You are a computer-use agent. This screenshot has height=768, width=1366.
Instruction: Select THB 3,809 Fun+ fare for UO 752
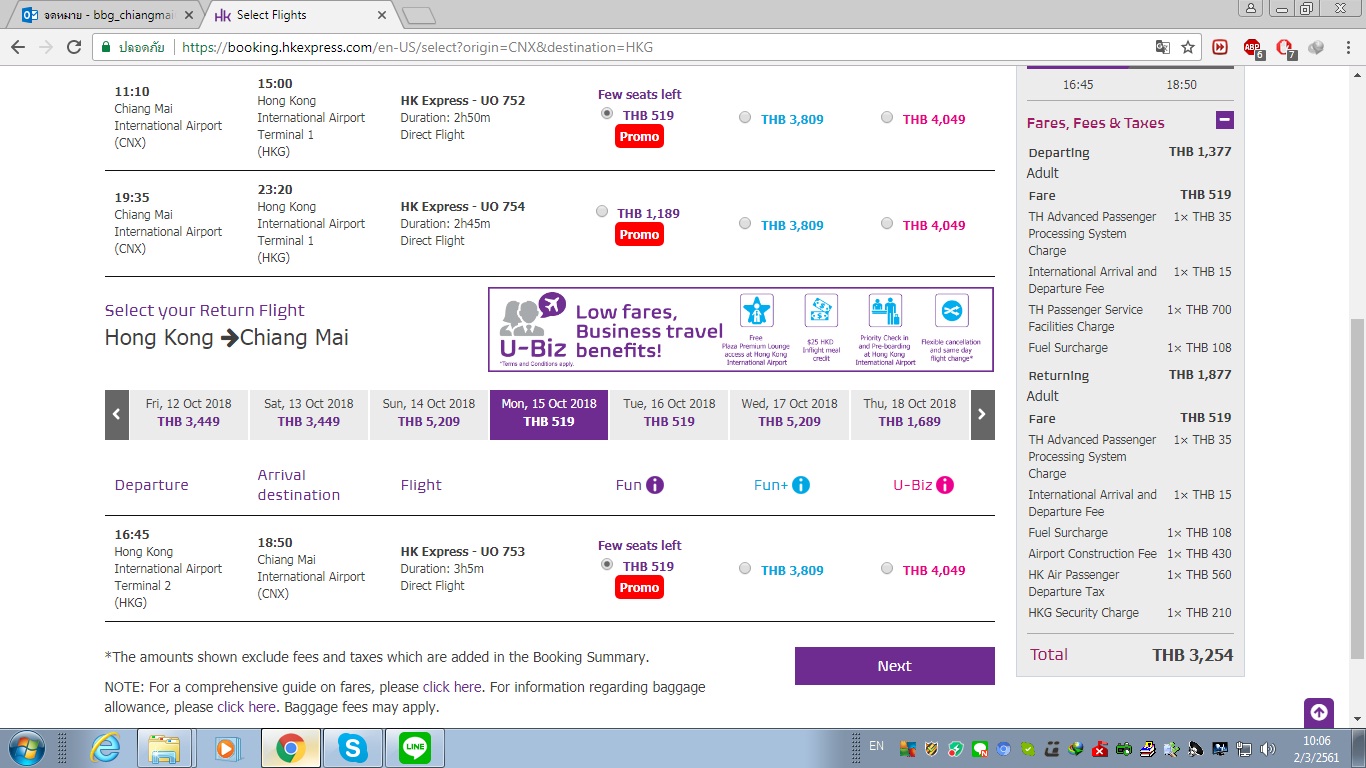click(745, 117)
